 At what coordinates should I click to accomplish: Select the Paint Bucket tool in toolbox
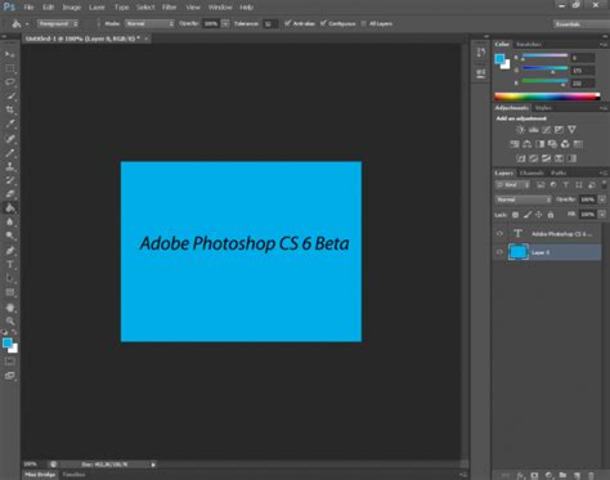10,208
